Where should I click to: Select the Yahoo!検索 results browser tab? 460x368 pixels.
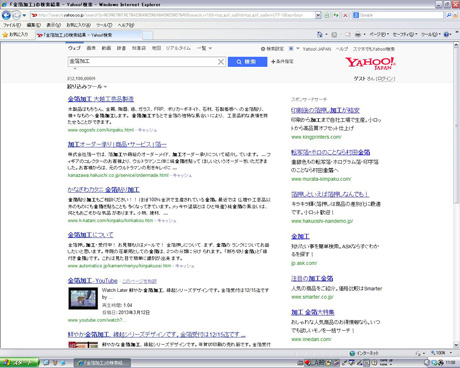pyautogui.click(x=88, y=35)
